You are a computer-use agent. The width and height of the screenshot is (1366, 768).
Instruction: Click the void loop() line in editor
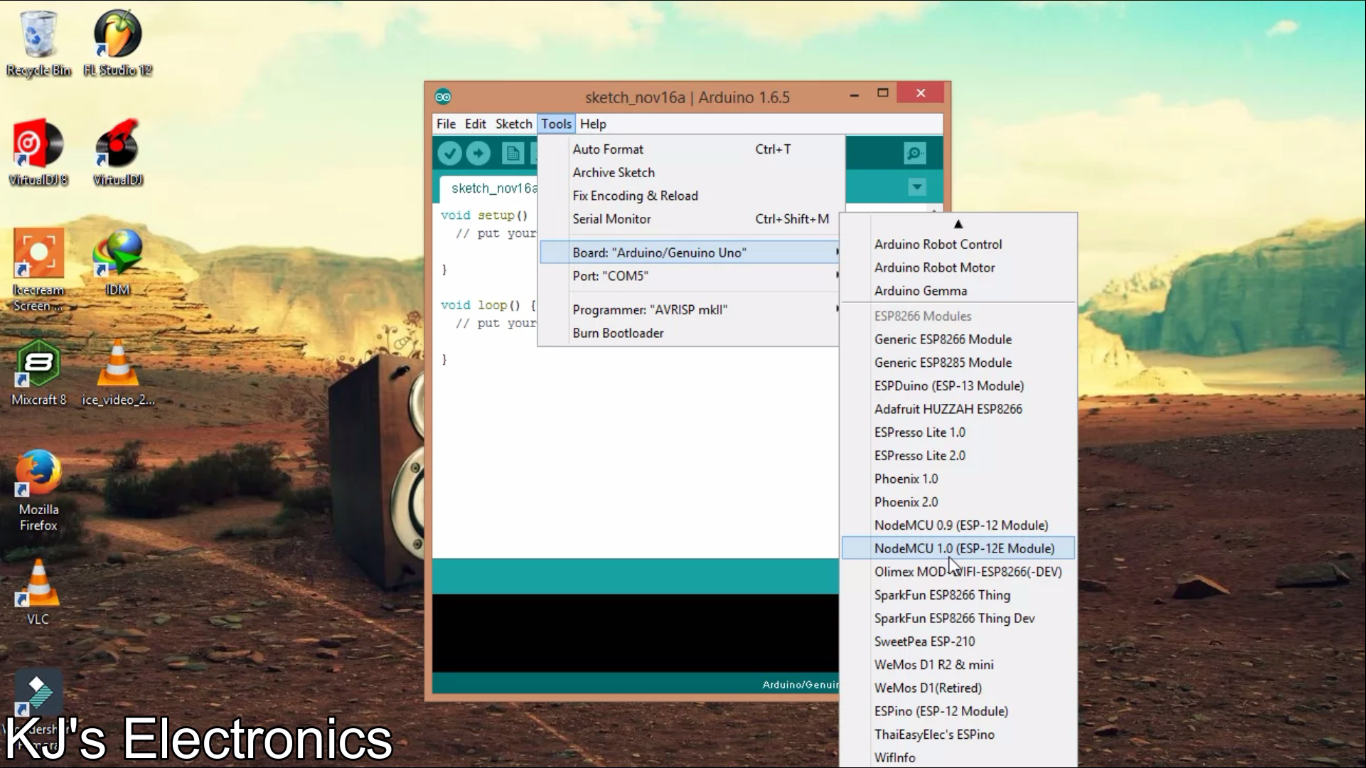(488, 305)
